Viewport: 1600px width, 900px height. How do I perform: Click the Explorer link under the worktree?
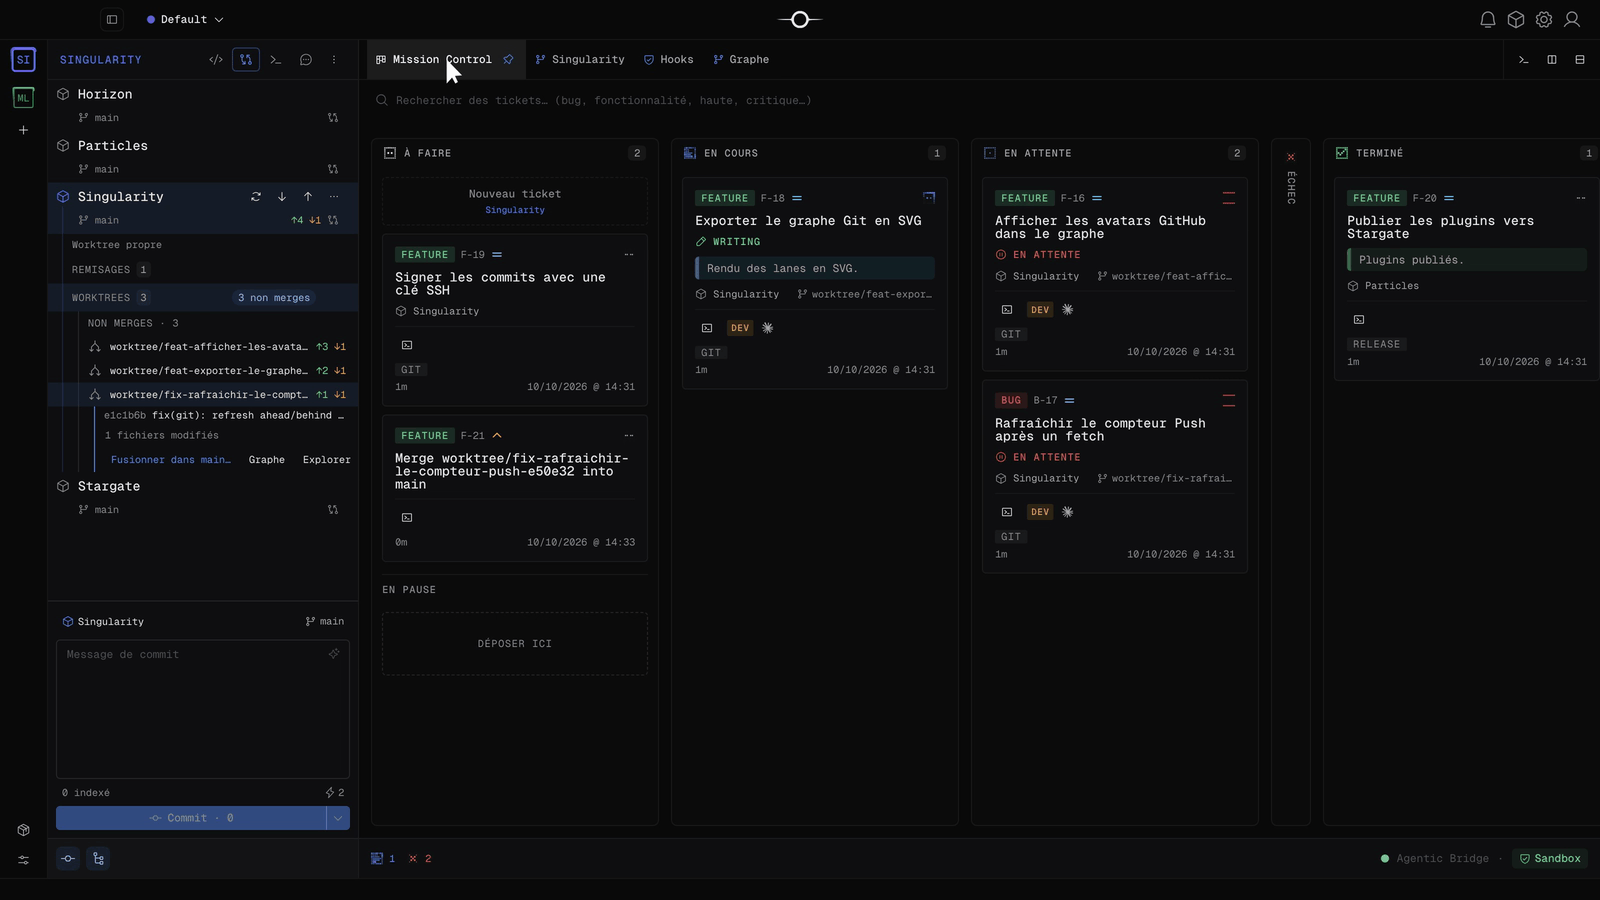pos(327,460)
